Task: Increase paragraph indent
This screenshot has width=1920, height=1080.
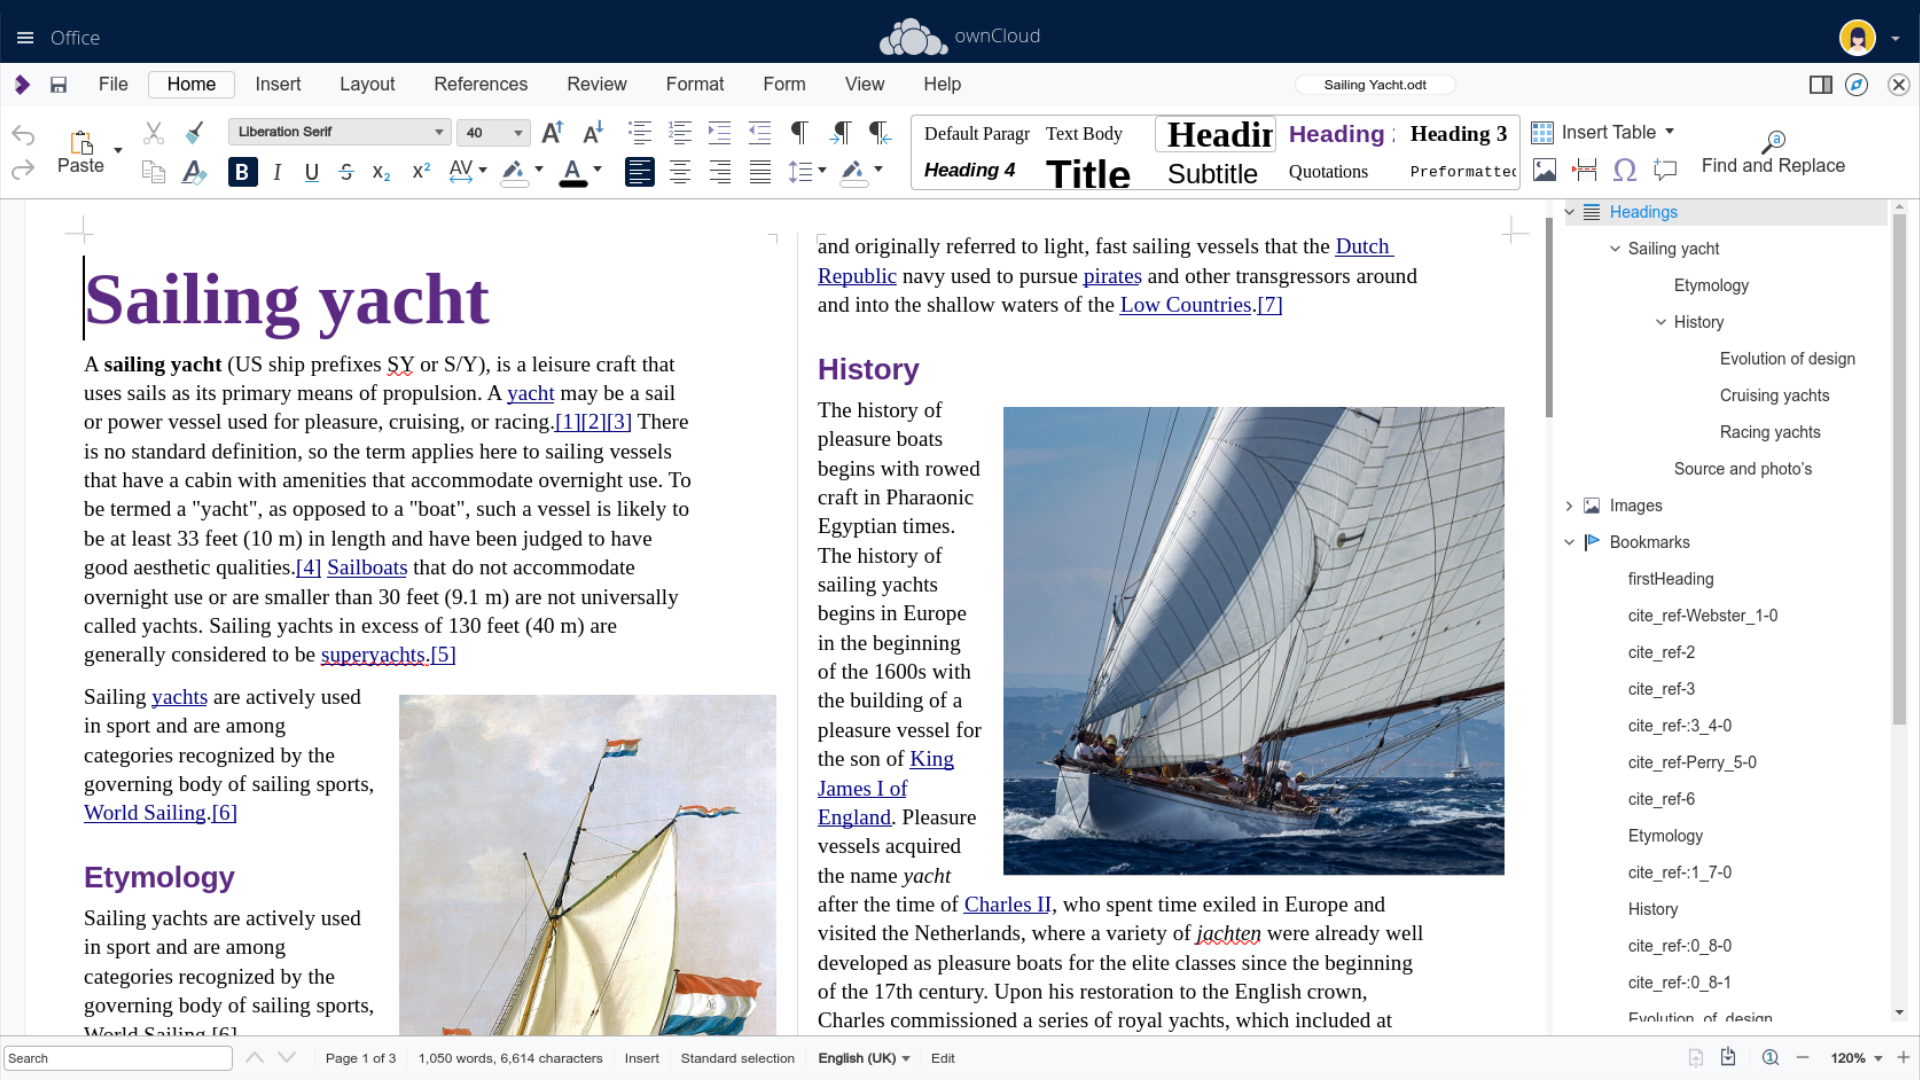Action: 719,132
